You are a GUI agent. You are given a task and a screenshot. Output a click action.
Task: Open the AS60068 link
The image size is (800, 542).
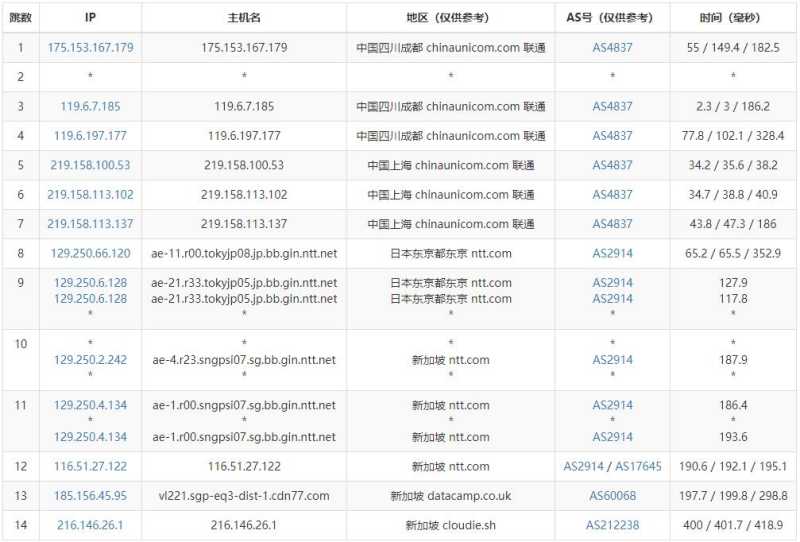pyautogui.click(x=612, y=496)
